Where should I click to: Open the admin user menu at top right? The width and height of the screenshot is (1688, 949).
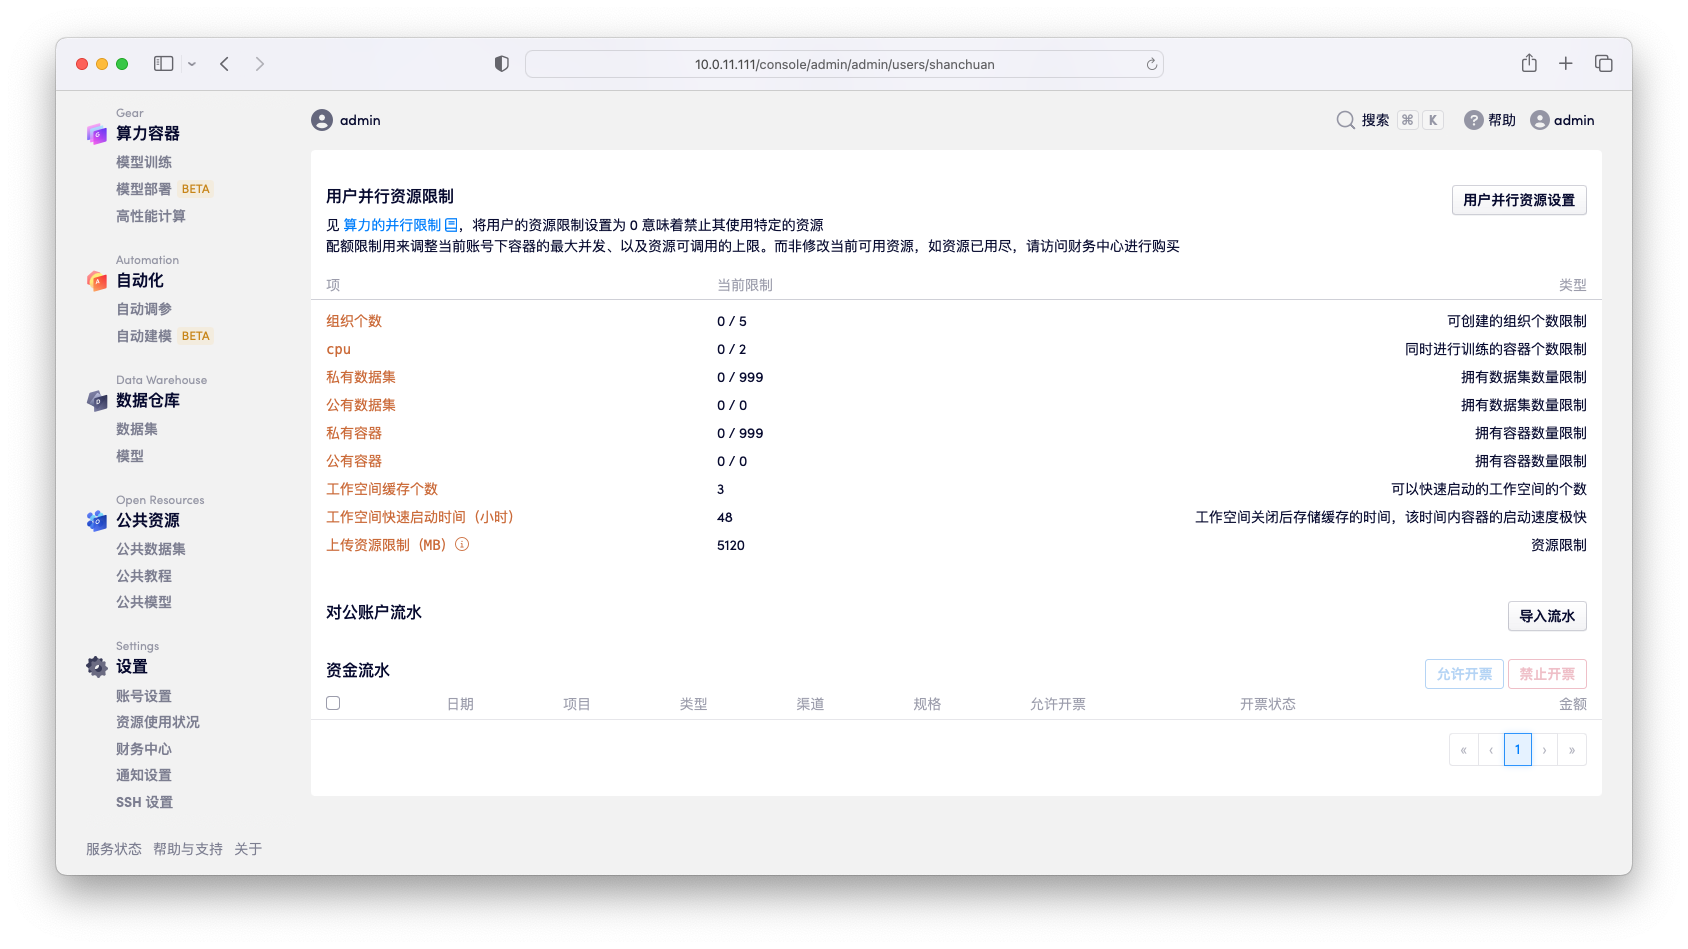tap(1562, 120)
